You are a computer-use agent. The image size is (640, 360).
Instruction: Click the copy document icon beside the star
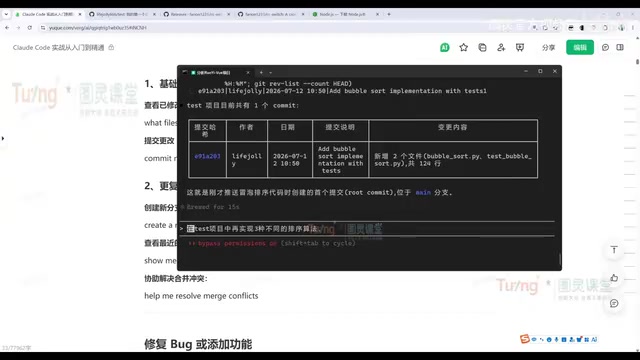482,47
